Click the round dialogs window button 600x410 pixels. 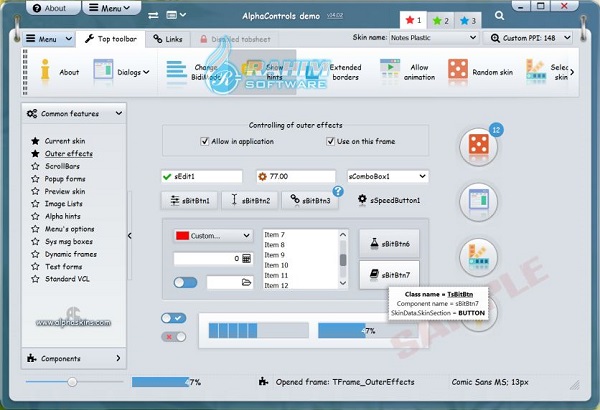tap(479, 201)
